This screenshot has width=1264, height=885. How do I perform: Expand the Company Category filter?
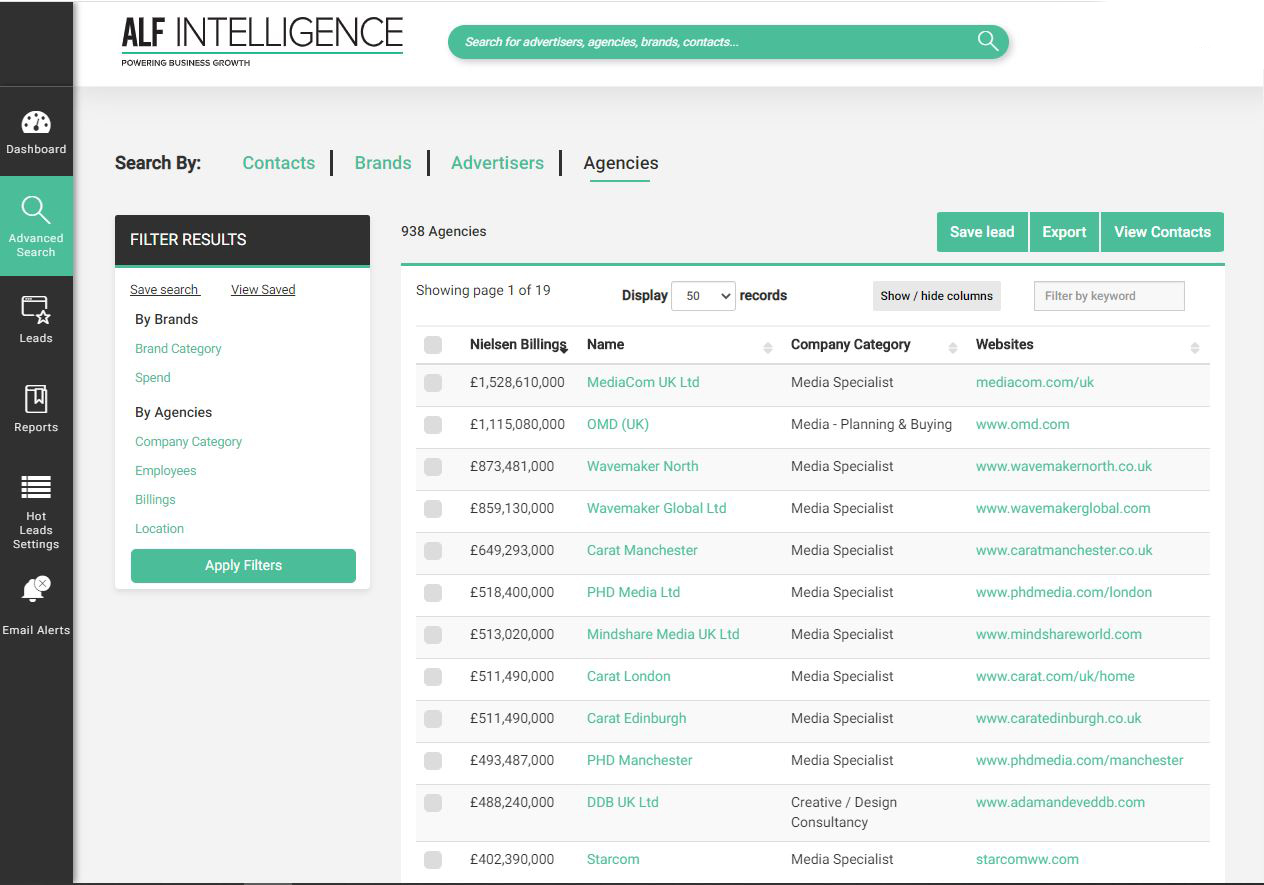pos(189,442)
